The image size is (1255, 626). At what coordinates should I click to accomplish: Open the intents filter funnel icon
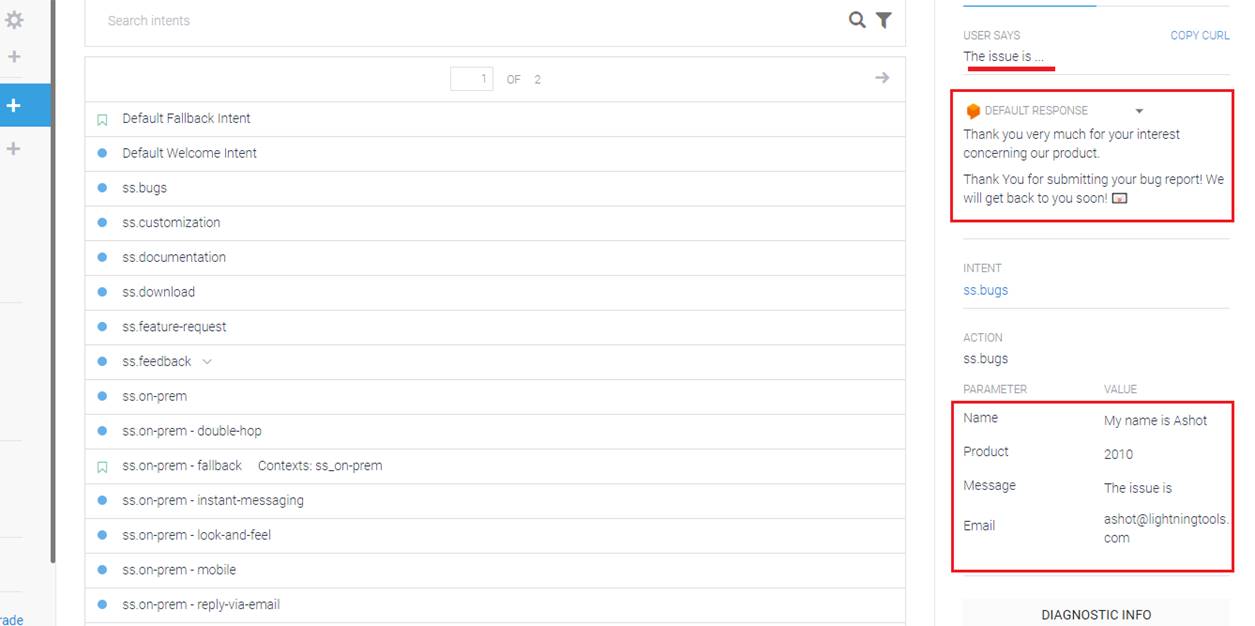tap(884, 20)
